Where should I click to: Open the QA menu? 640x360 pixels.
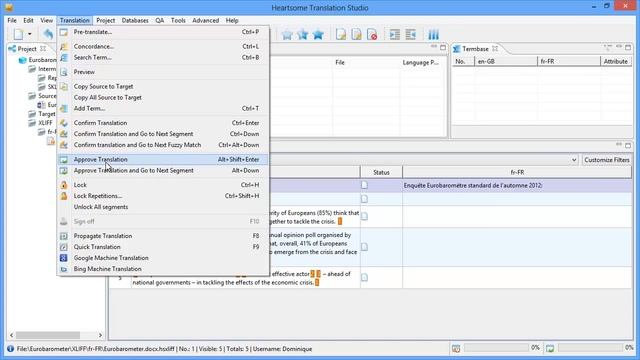160,20
